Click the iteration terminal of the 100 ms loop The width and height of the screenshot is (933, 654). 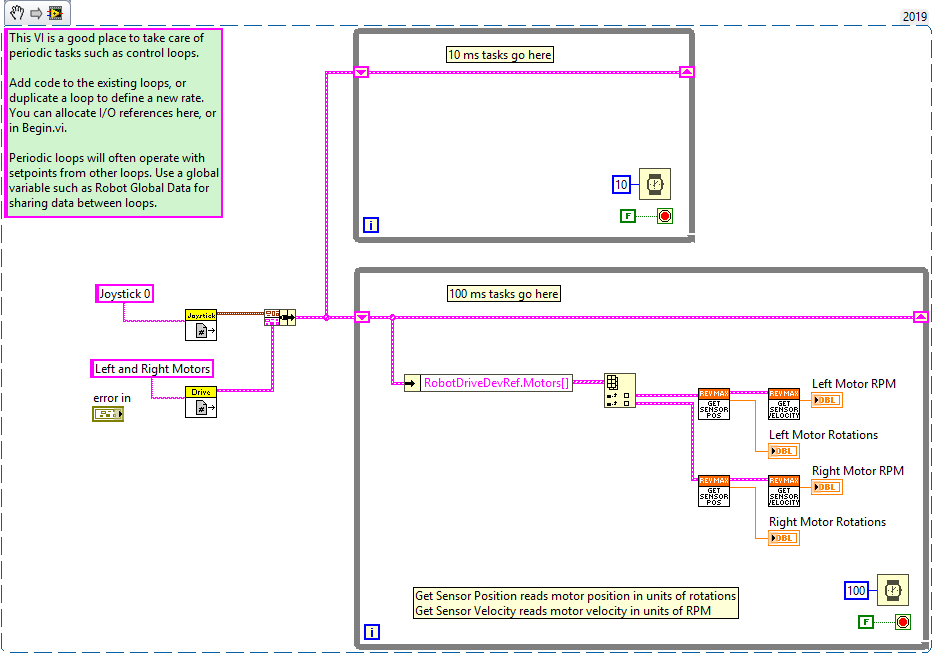[370, 631]
